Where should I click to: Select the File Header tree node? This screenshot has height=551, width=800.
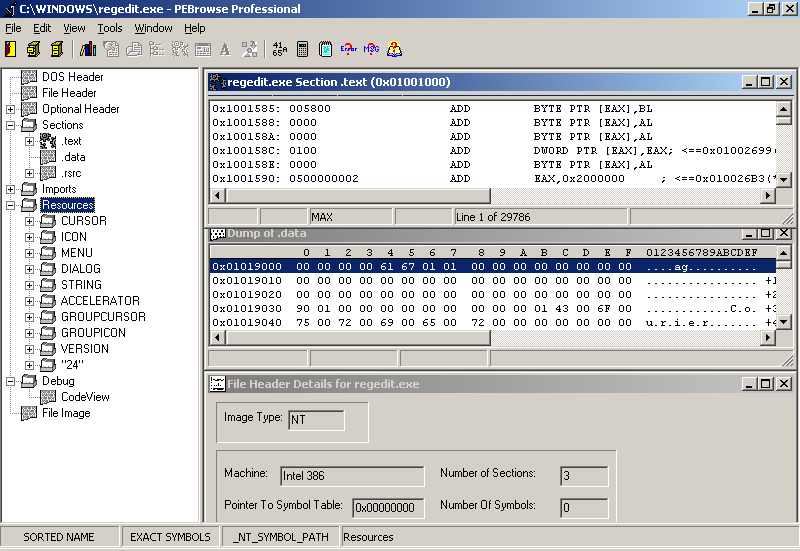[x=69, y=93]
